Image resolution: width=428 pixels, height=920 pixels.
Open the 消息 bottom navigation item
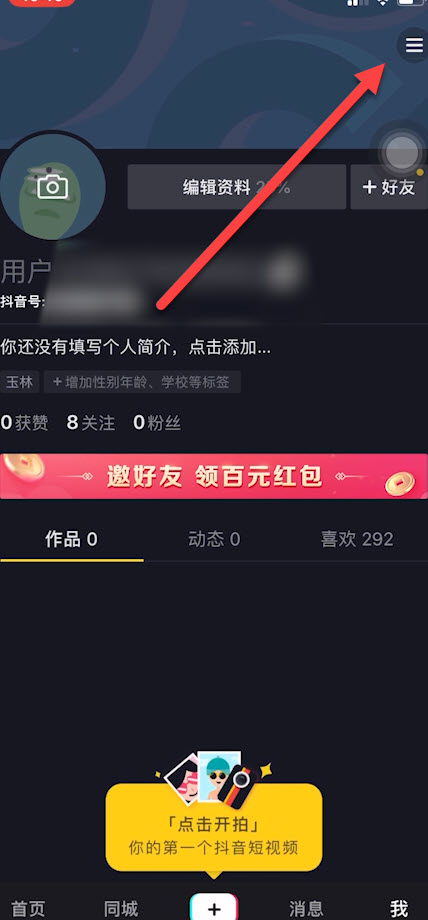[306, 908]
